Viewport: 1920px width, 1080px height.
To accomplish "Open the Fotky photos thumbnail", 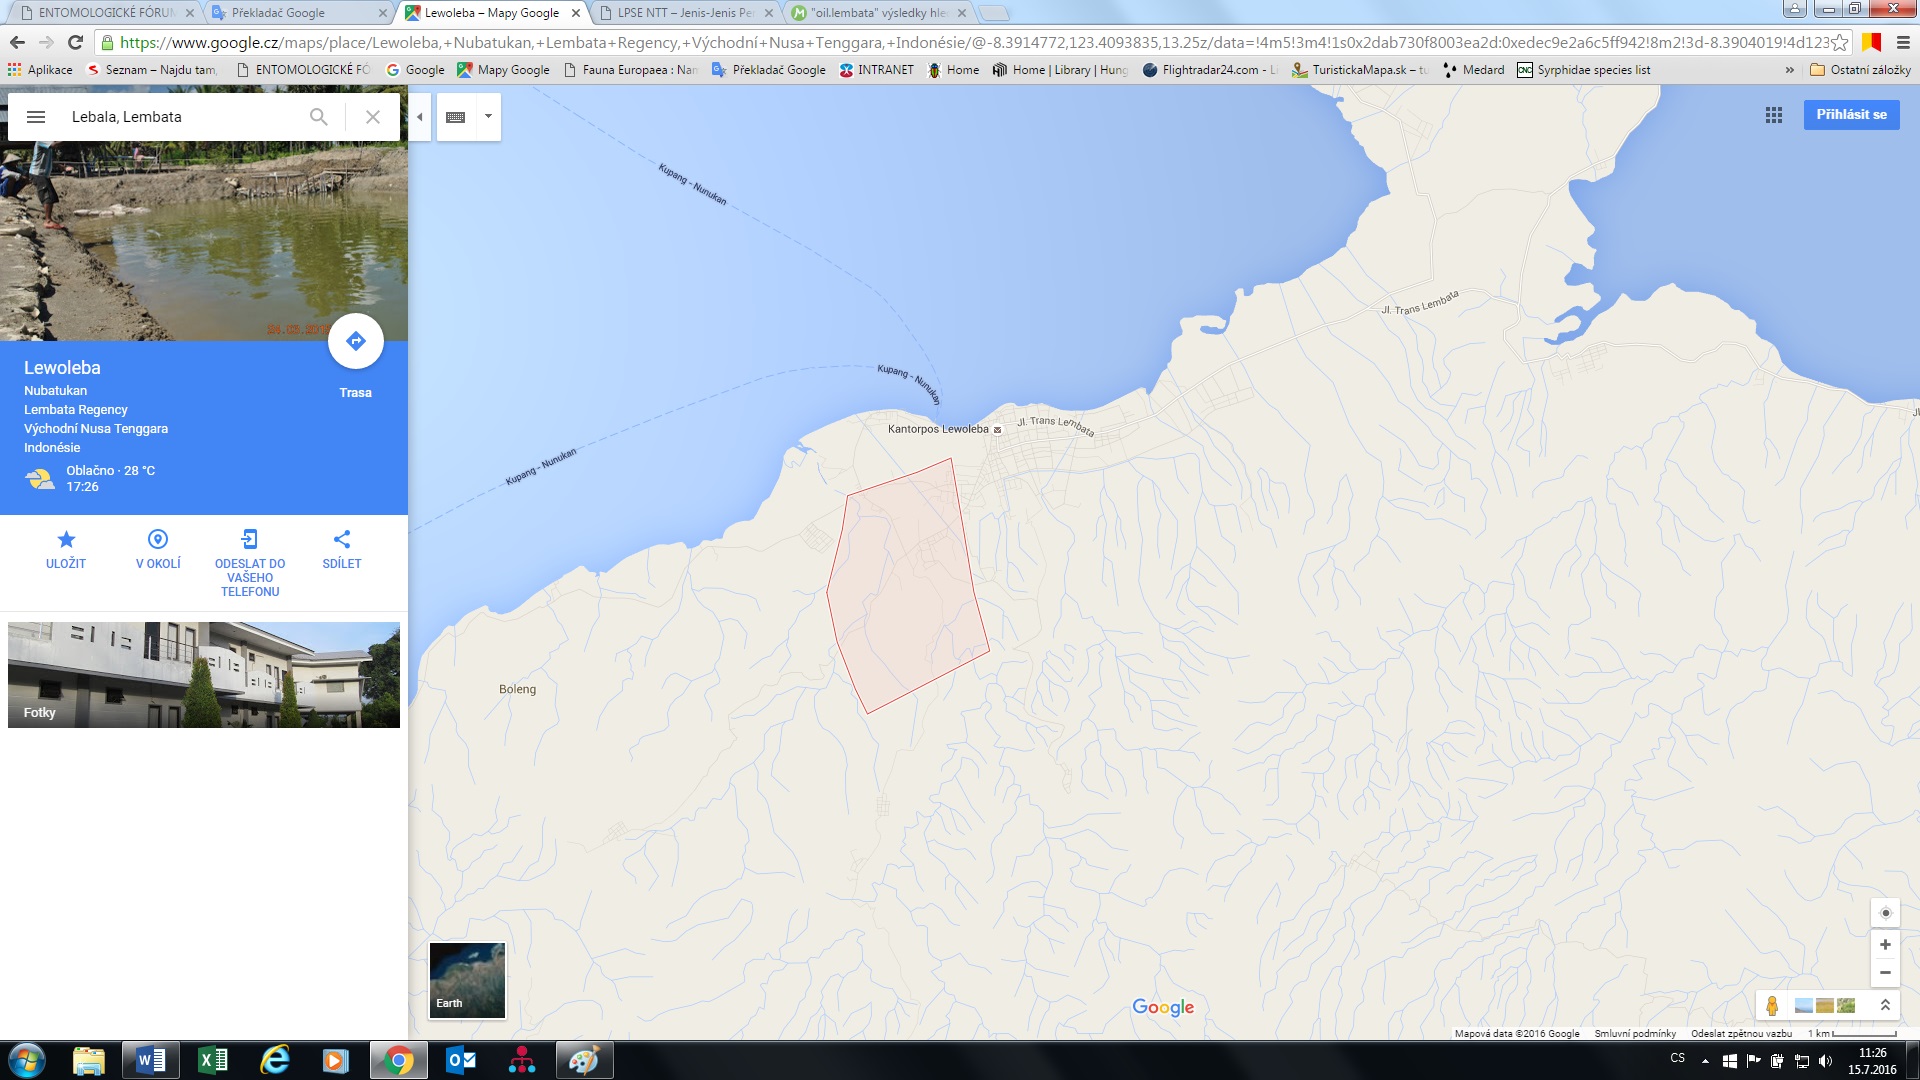I will pos(204,675).
